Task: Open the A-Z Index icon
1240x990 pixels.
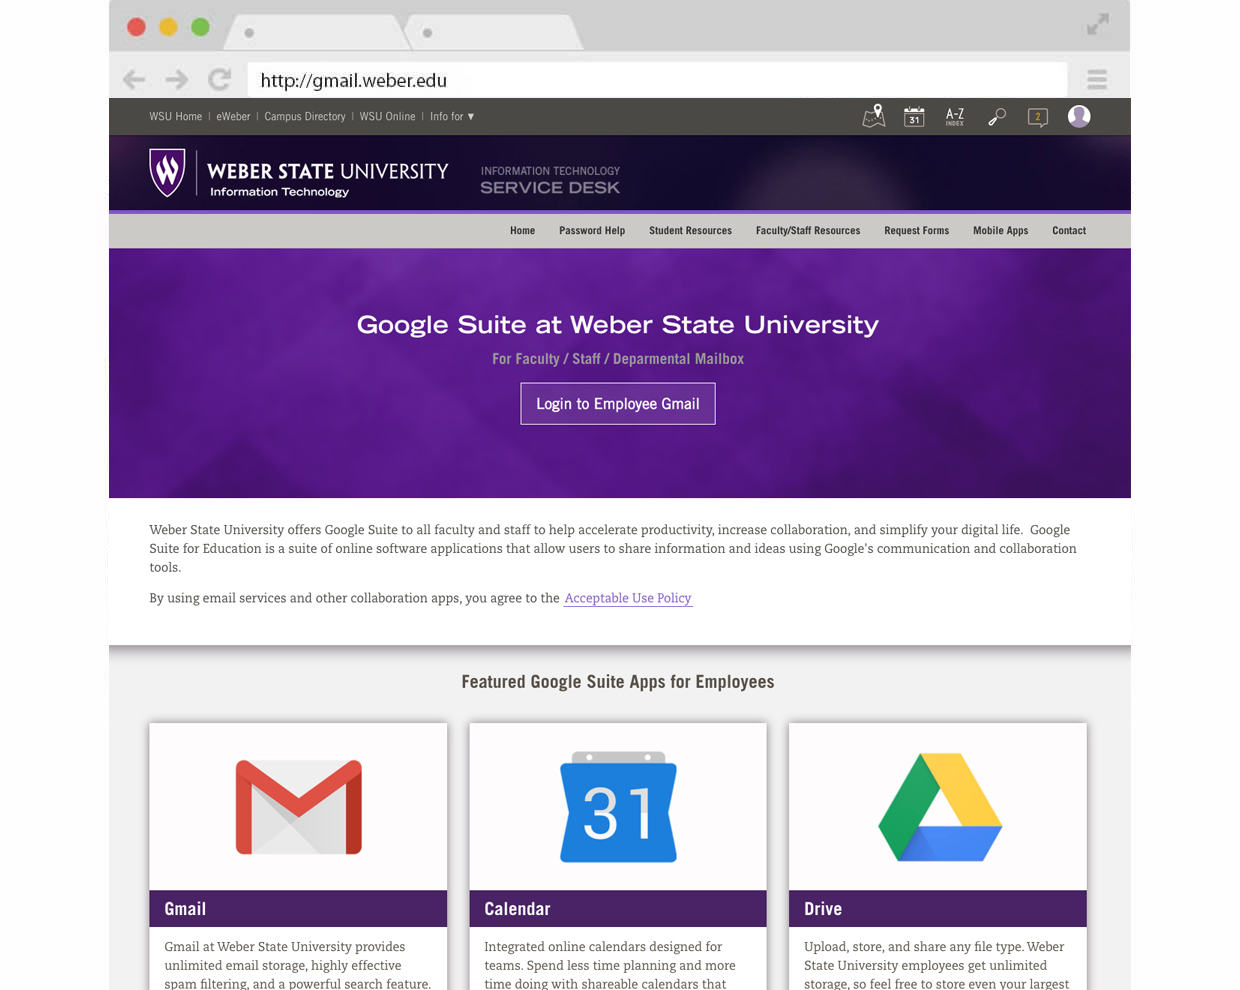Action: click(955, 117)
